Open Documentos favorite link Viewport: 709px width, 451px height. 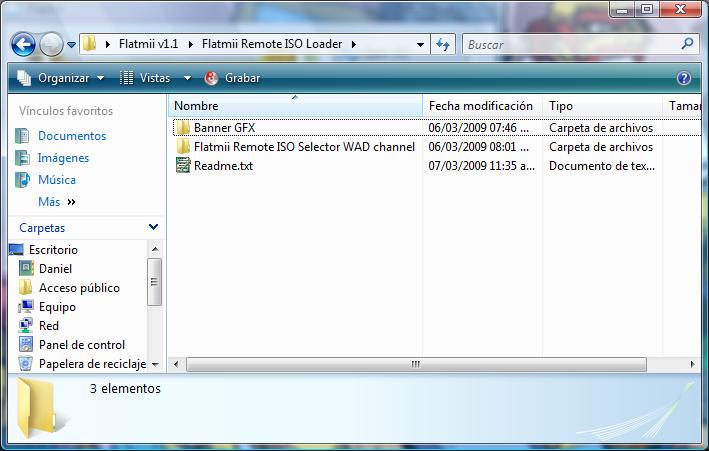[x=72, y=136]
